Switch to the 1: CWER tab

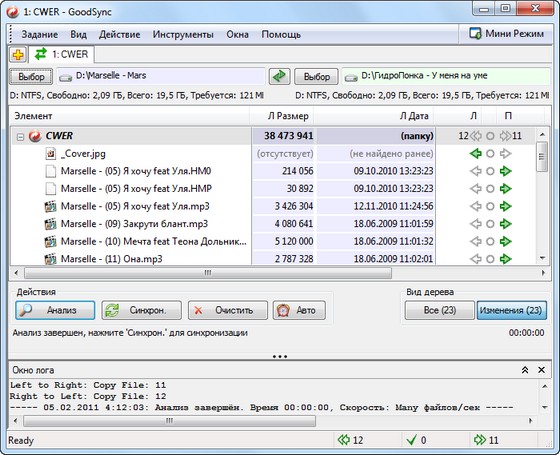point(61,54)
